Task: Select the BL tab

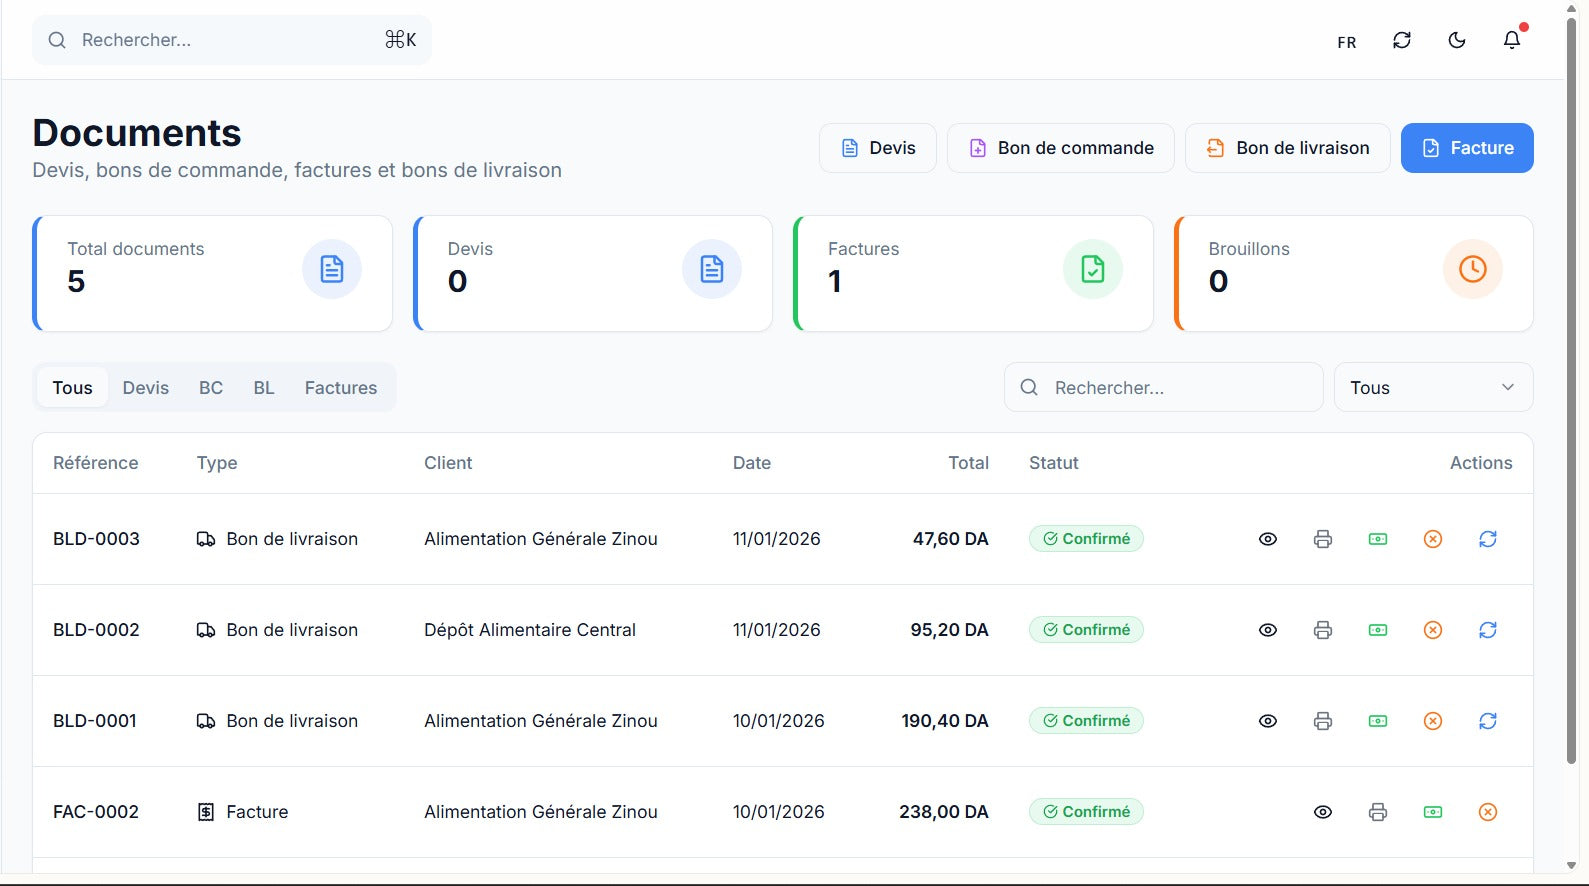Action: pyautogui.click(x=263, y=388)
